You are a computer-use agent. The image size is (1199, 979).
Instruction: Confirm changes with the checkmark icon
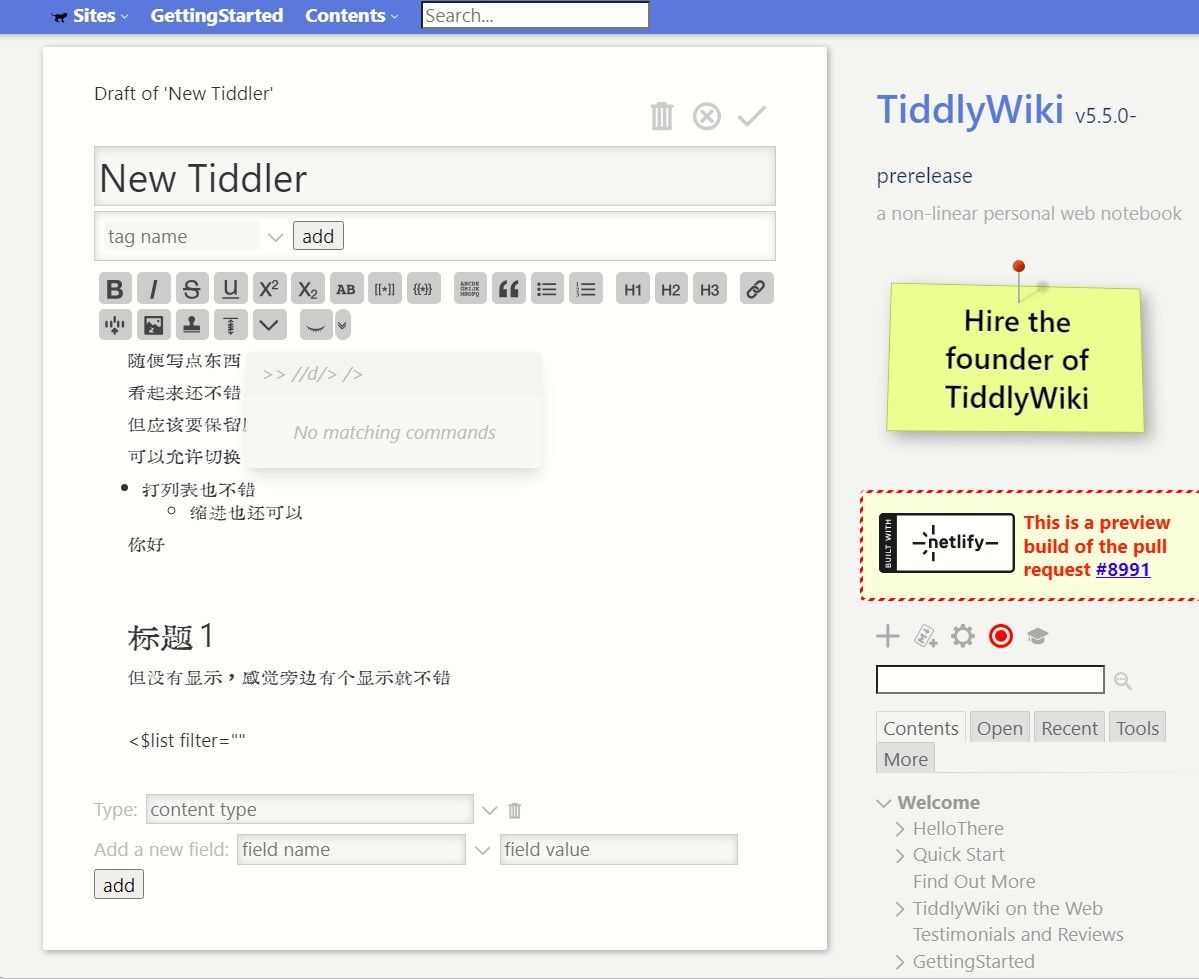click(x=752, y=116)
